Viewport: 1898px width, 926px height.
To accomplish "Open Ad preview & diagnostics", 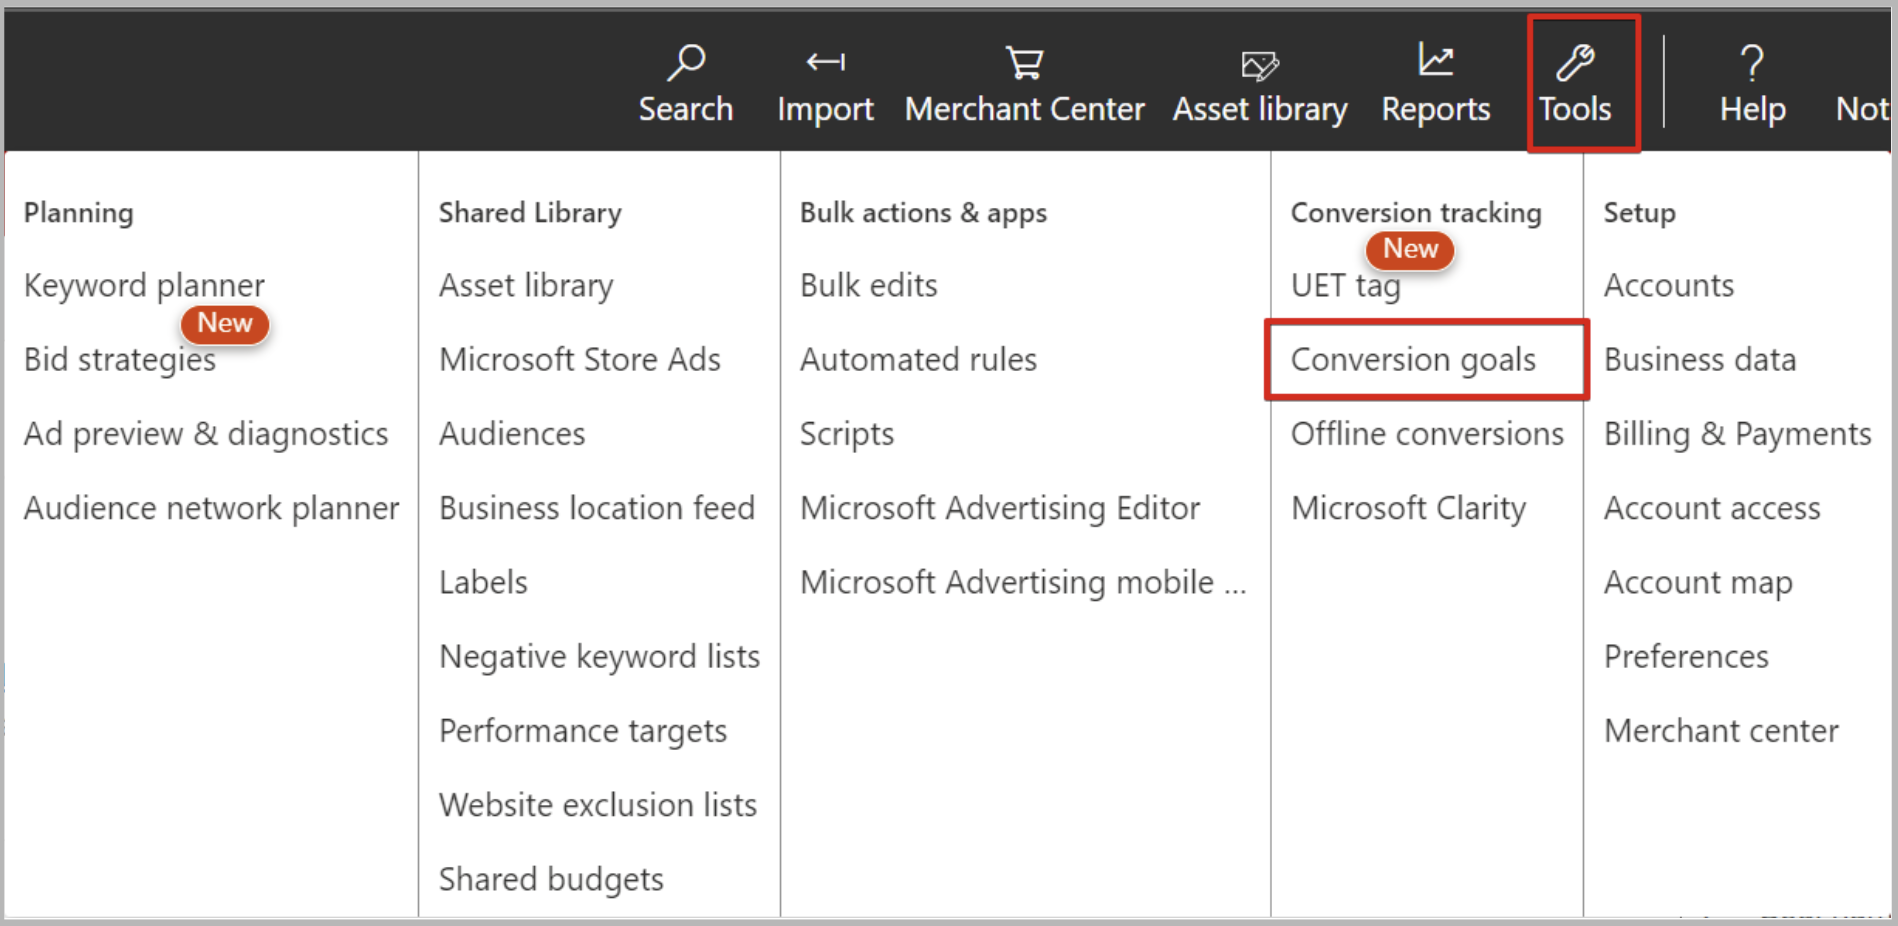I will click(x=206, y=434).
